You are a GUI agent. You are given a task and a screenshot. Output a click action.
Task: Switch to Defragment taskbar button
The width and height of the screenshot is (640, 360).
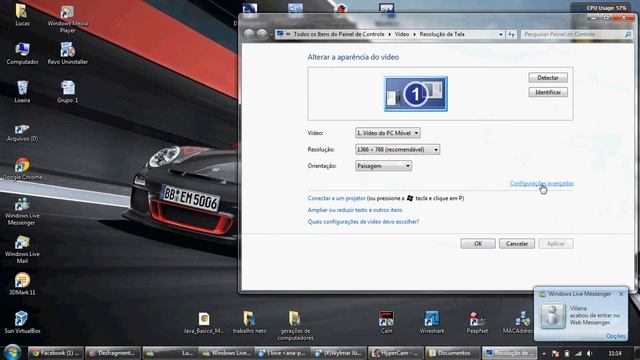tap(113, 353)
